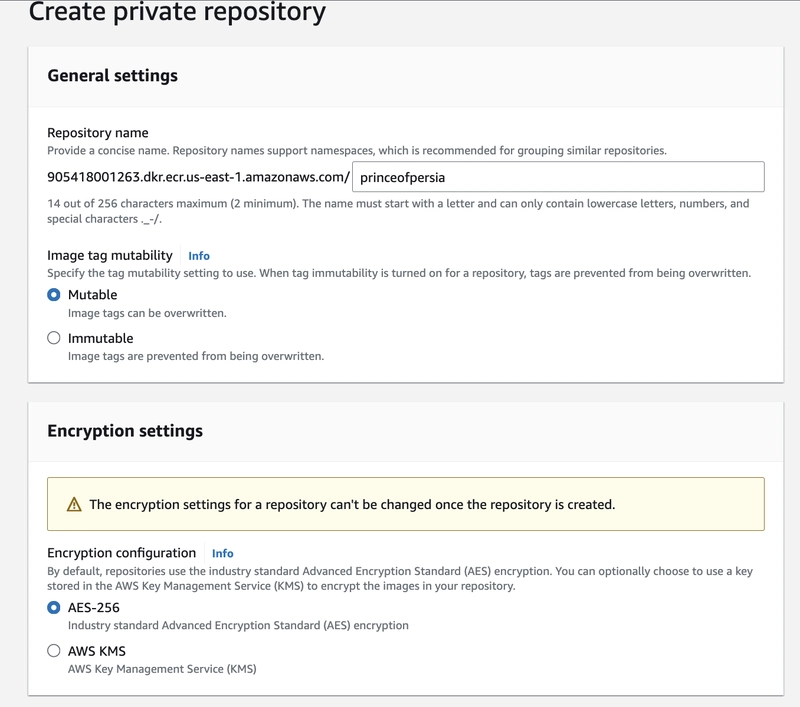Click the encryption settings can't be changed warning text
800x707 pixels.
[351, 505]
